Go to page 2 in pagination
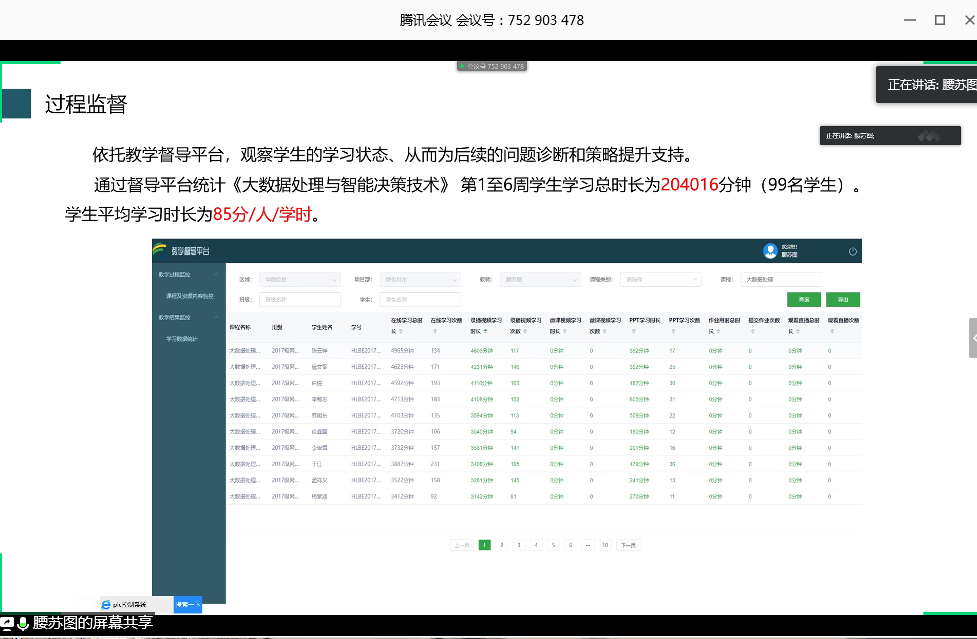 [x=501, y=545]
